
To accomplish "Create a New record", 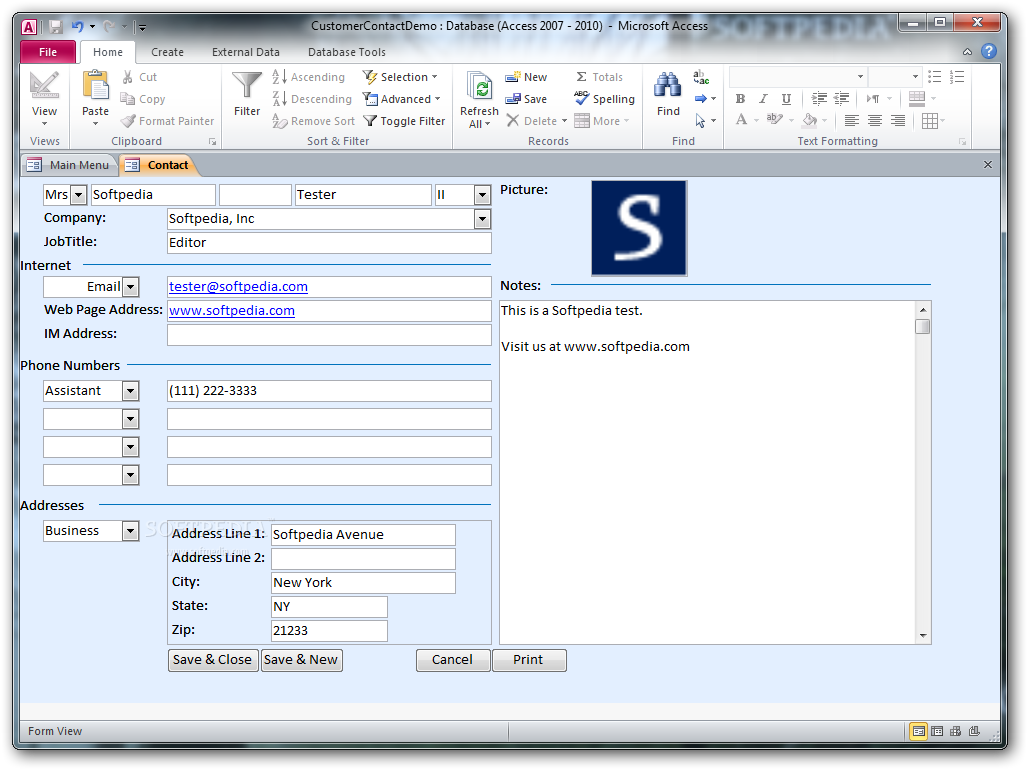I will [526, 77].
